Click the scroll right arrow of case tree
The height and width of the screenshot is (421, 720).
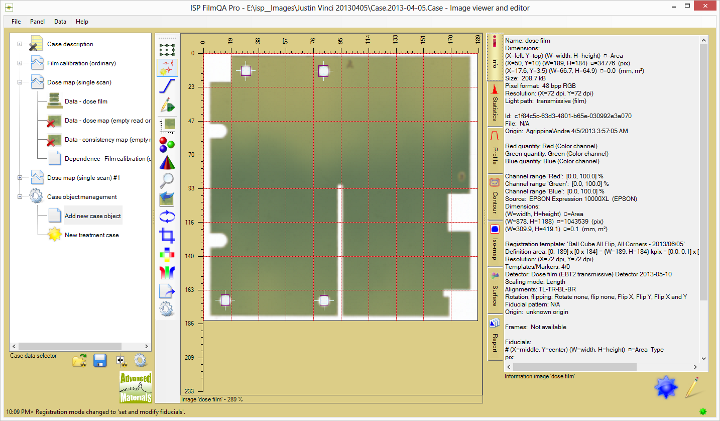pyautogui.click(x=146, y=346)
